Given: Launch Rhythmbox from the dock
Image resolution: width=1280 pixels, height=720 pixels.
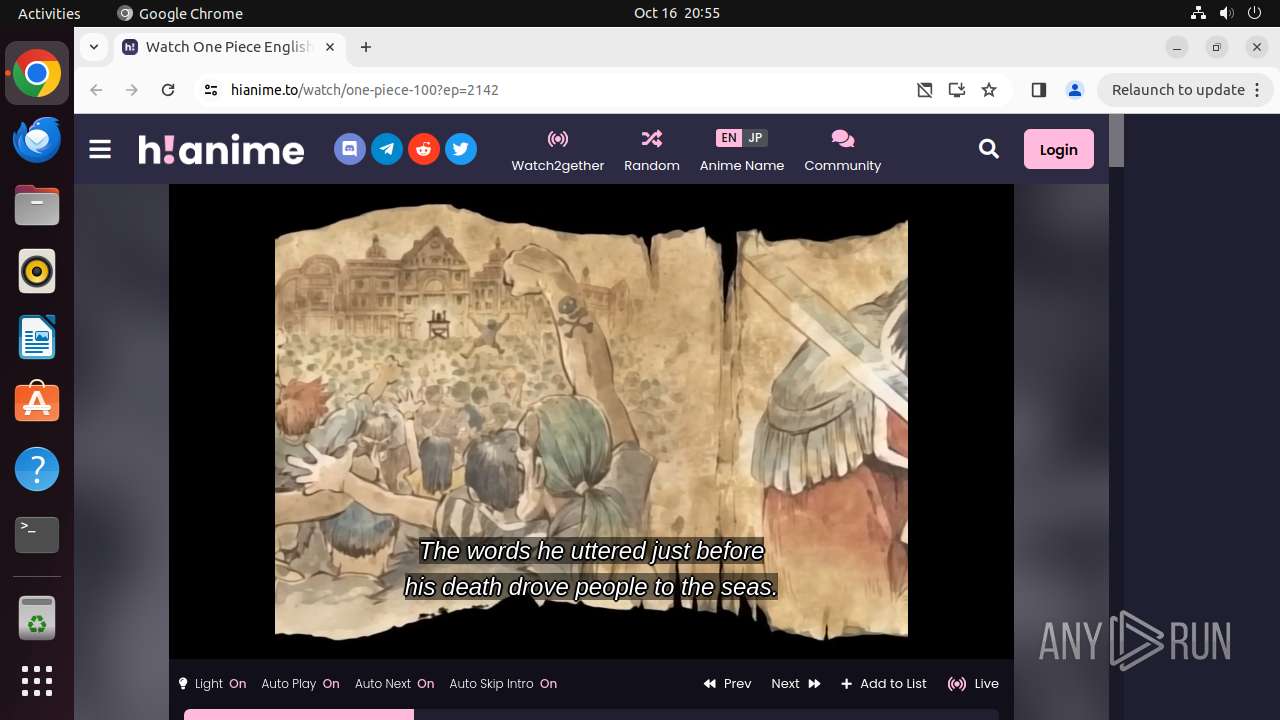Looking at the screenshot, I should click(37, 271).
